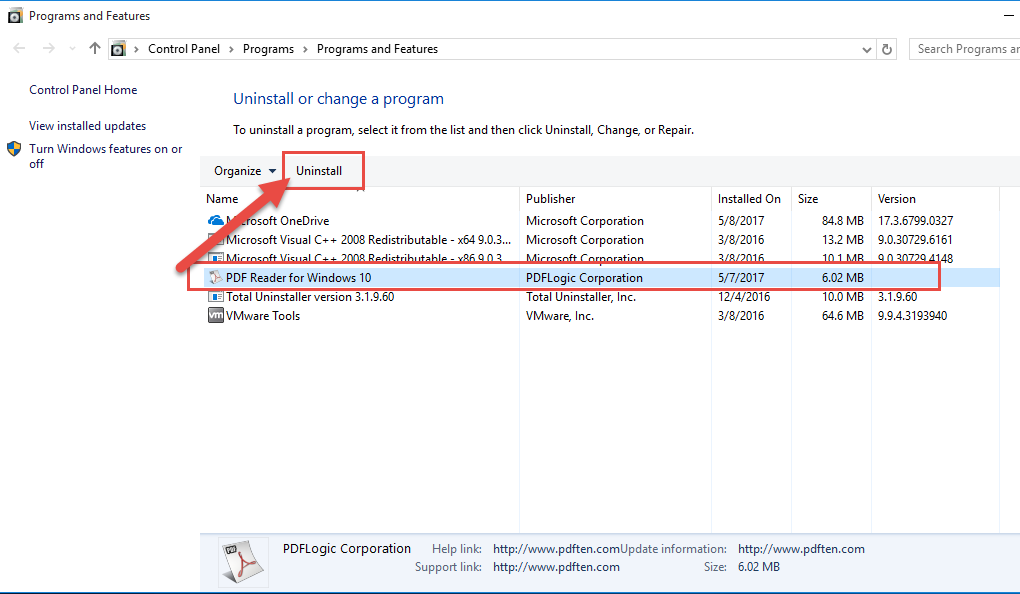Image resolution: width=1020 pixels, height=594 pixels.
Task: Click the 10.0 MB size cell
Action: click(x=842, y=297)
